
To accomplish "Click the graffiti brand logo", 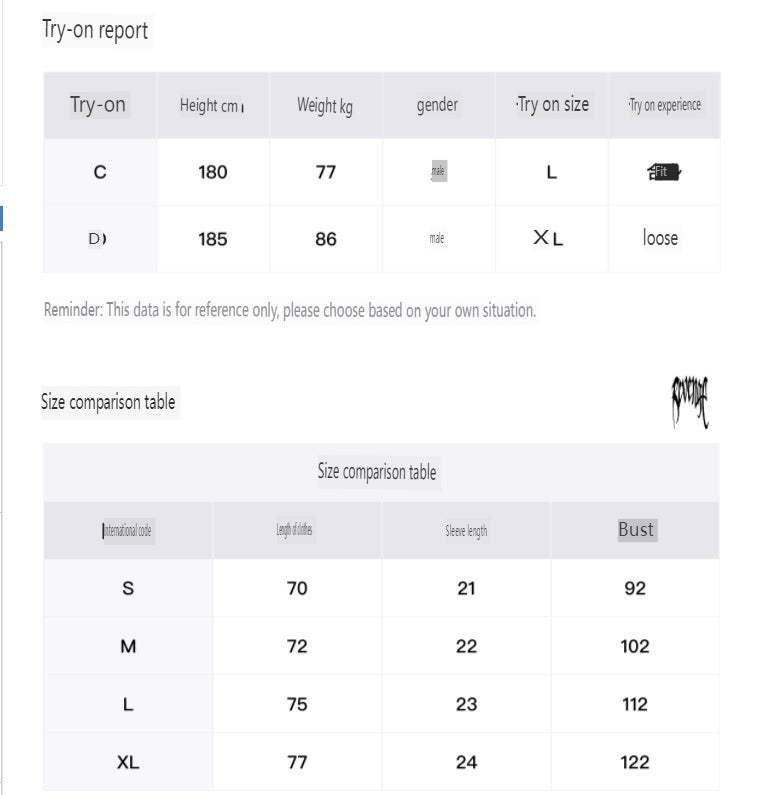I will 689,401.
